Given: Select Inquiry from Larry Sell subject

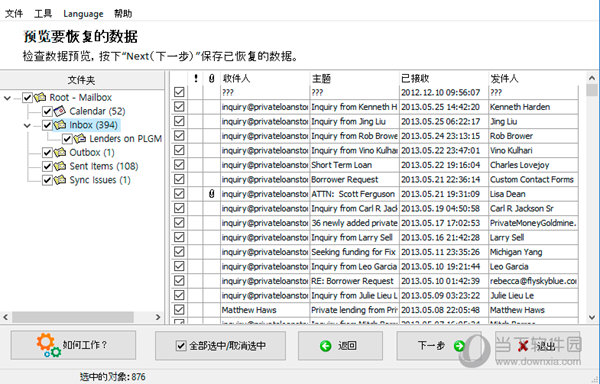Looking at the screenshot, I should tap(354, 238).
